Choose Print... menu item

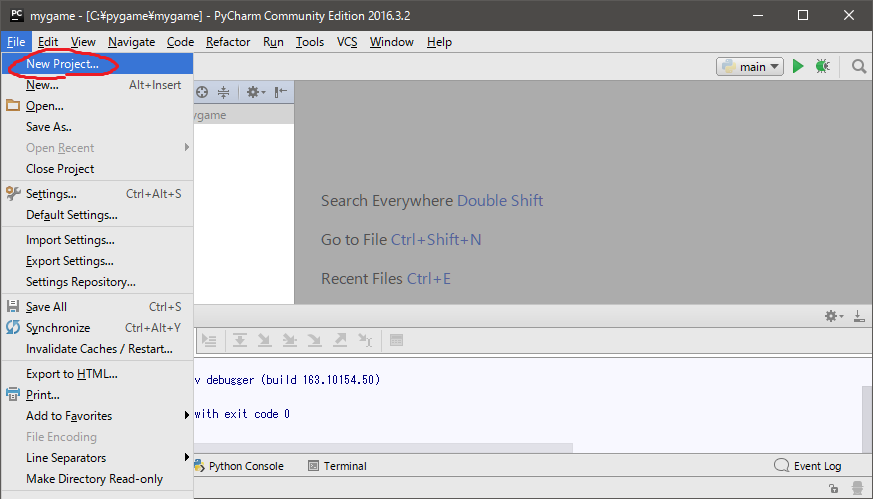[97, 394]
